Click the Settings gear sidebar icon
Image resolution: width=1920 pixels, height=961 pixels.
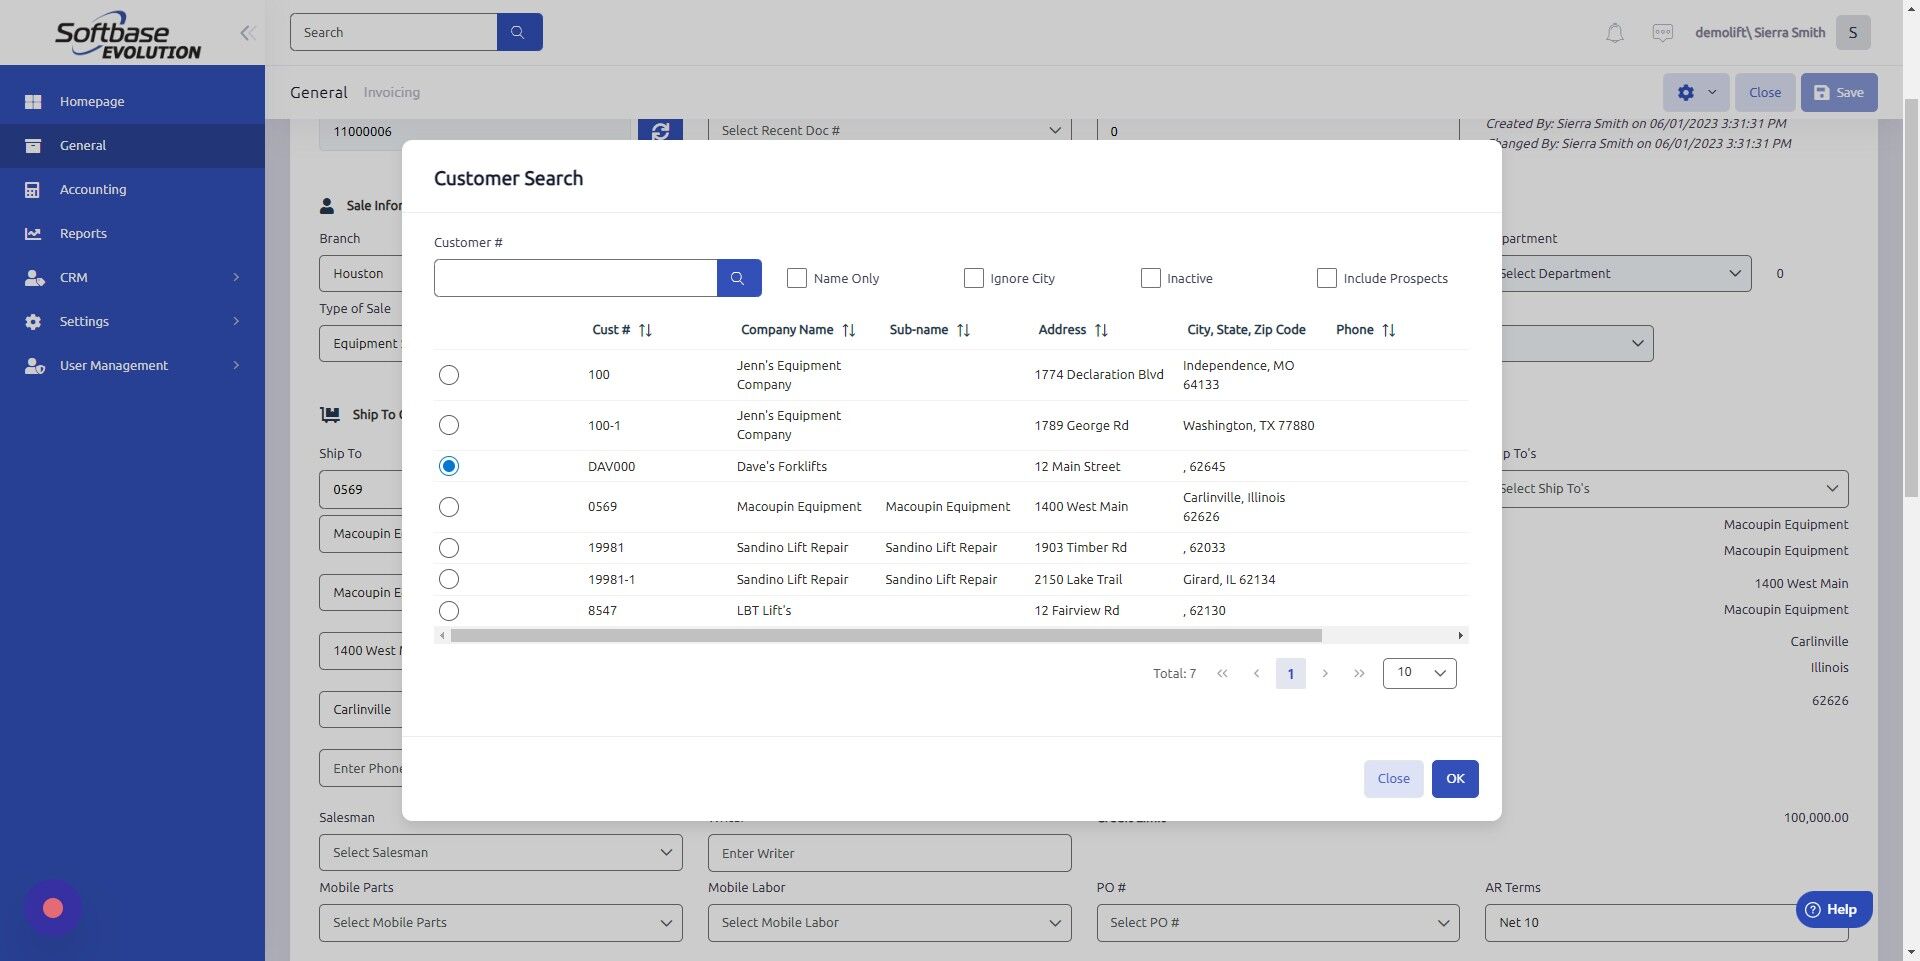click(33, 322)
